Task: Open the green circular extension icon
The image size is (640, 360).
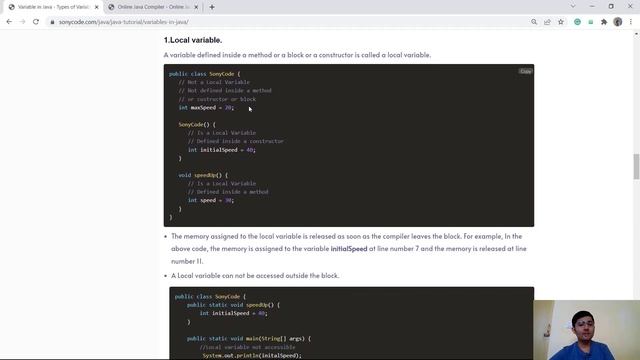Action: (577, 22)
